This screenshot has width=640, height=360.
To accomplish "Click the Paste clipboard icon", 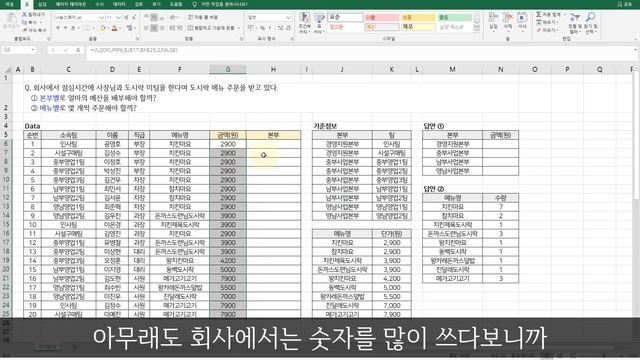I will pyautogui.click(x=11, y=19).
